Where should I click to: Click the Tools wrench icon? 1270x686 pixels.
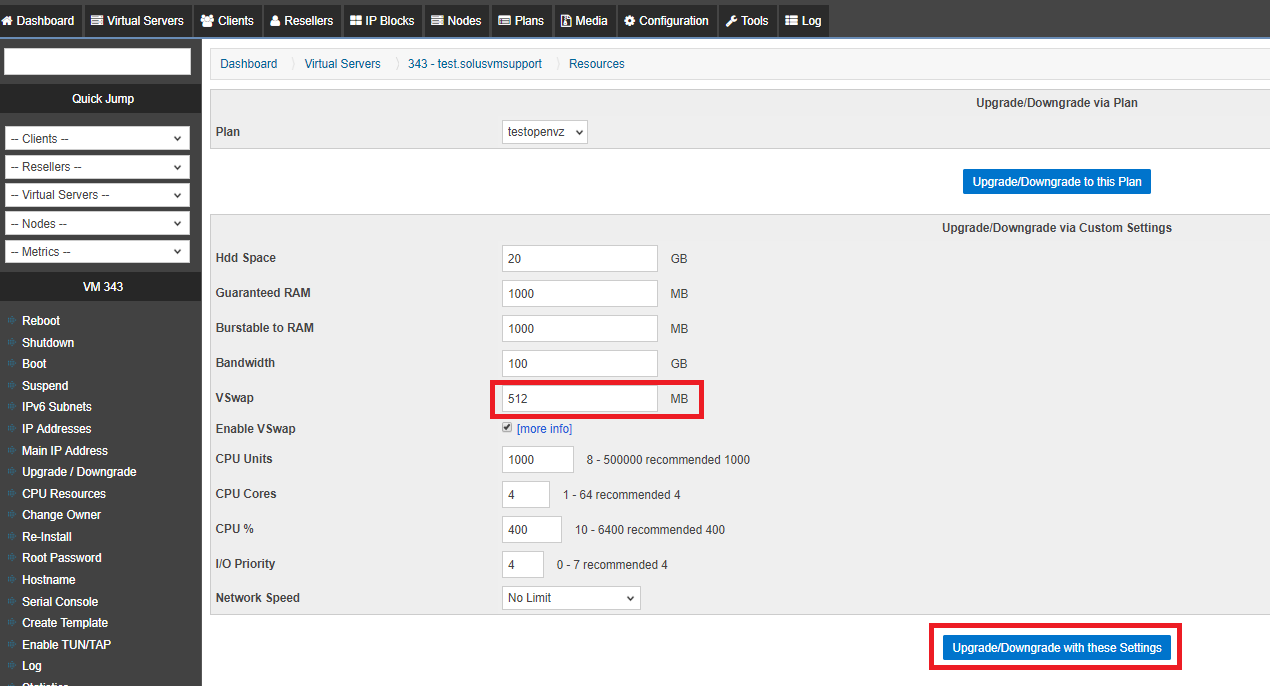coord(731,21)
